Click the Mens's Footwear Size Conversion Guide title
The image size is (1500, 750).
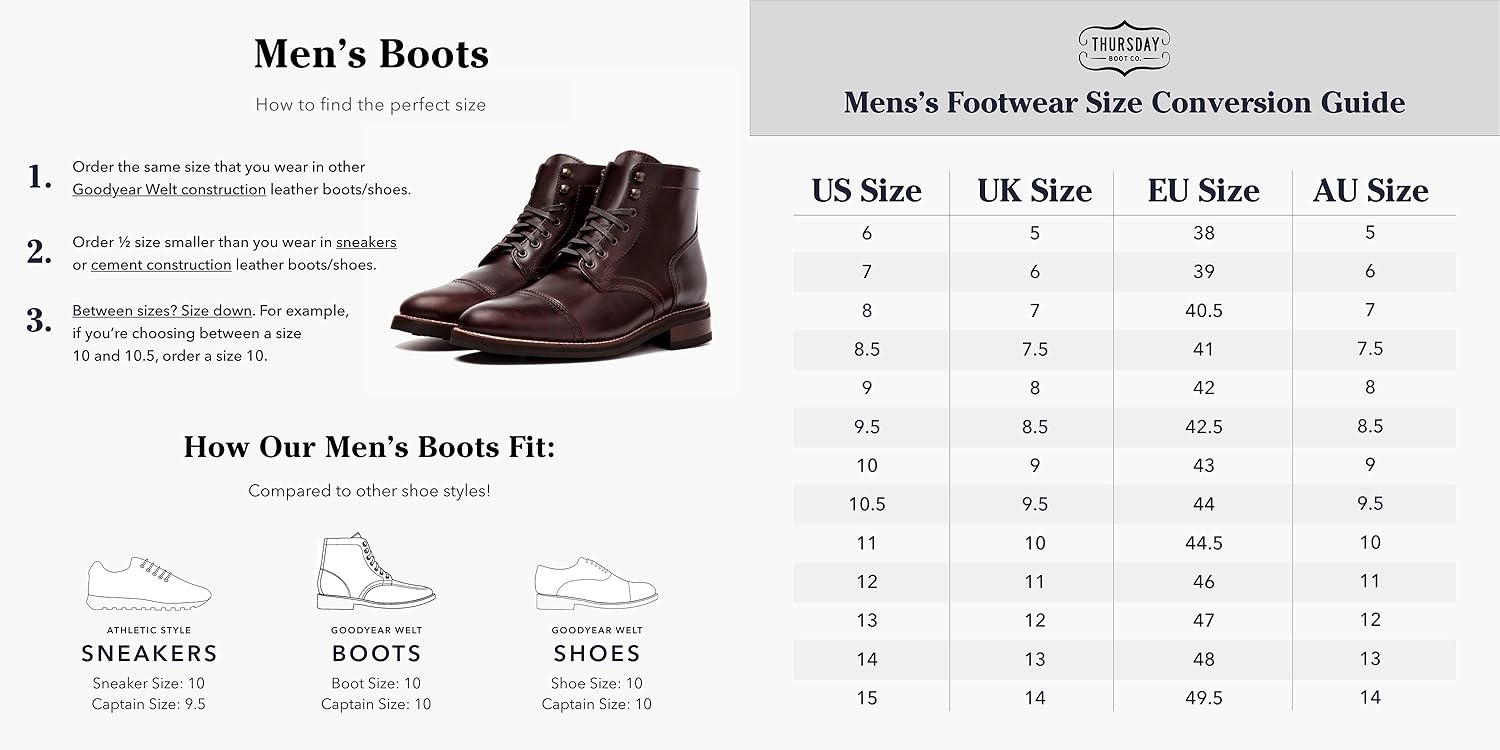click(1124, 102)
